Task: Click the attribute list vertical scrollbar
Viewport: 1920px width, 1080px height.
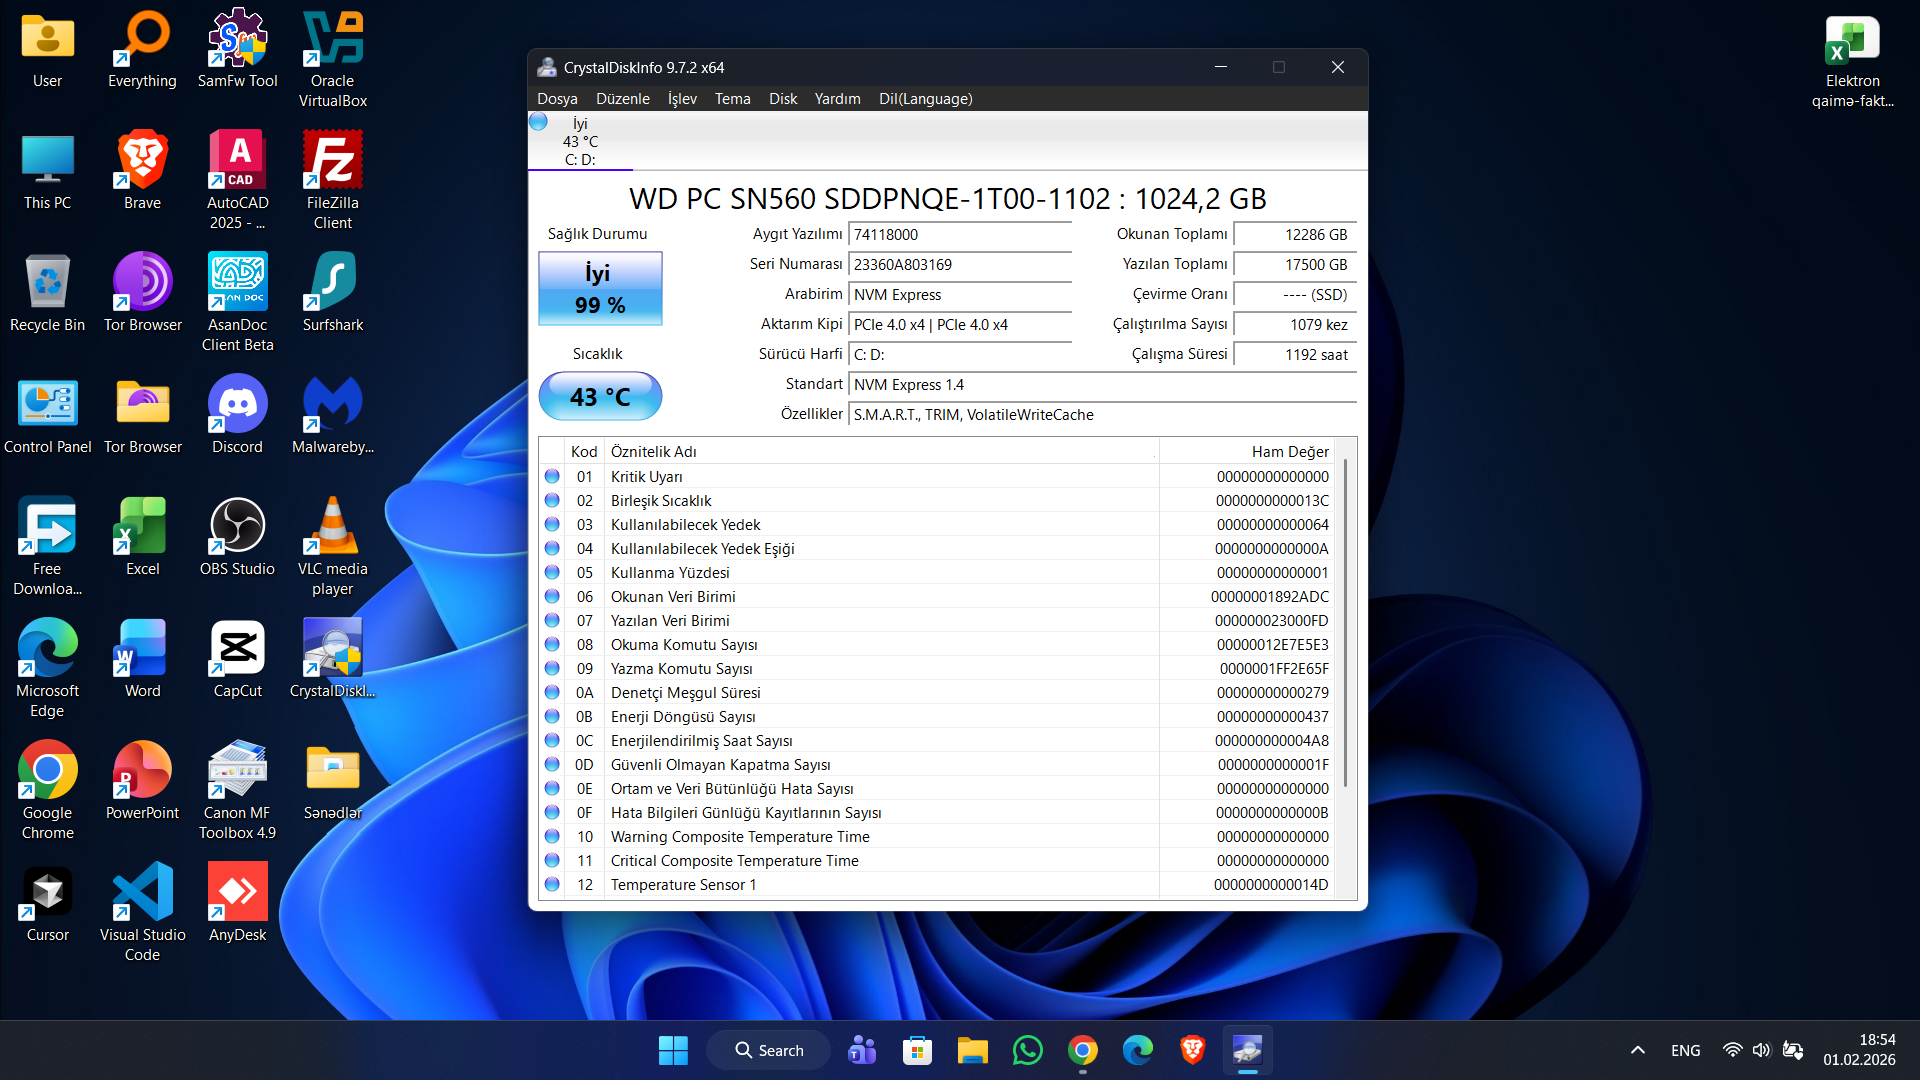Action: 1346,625
